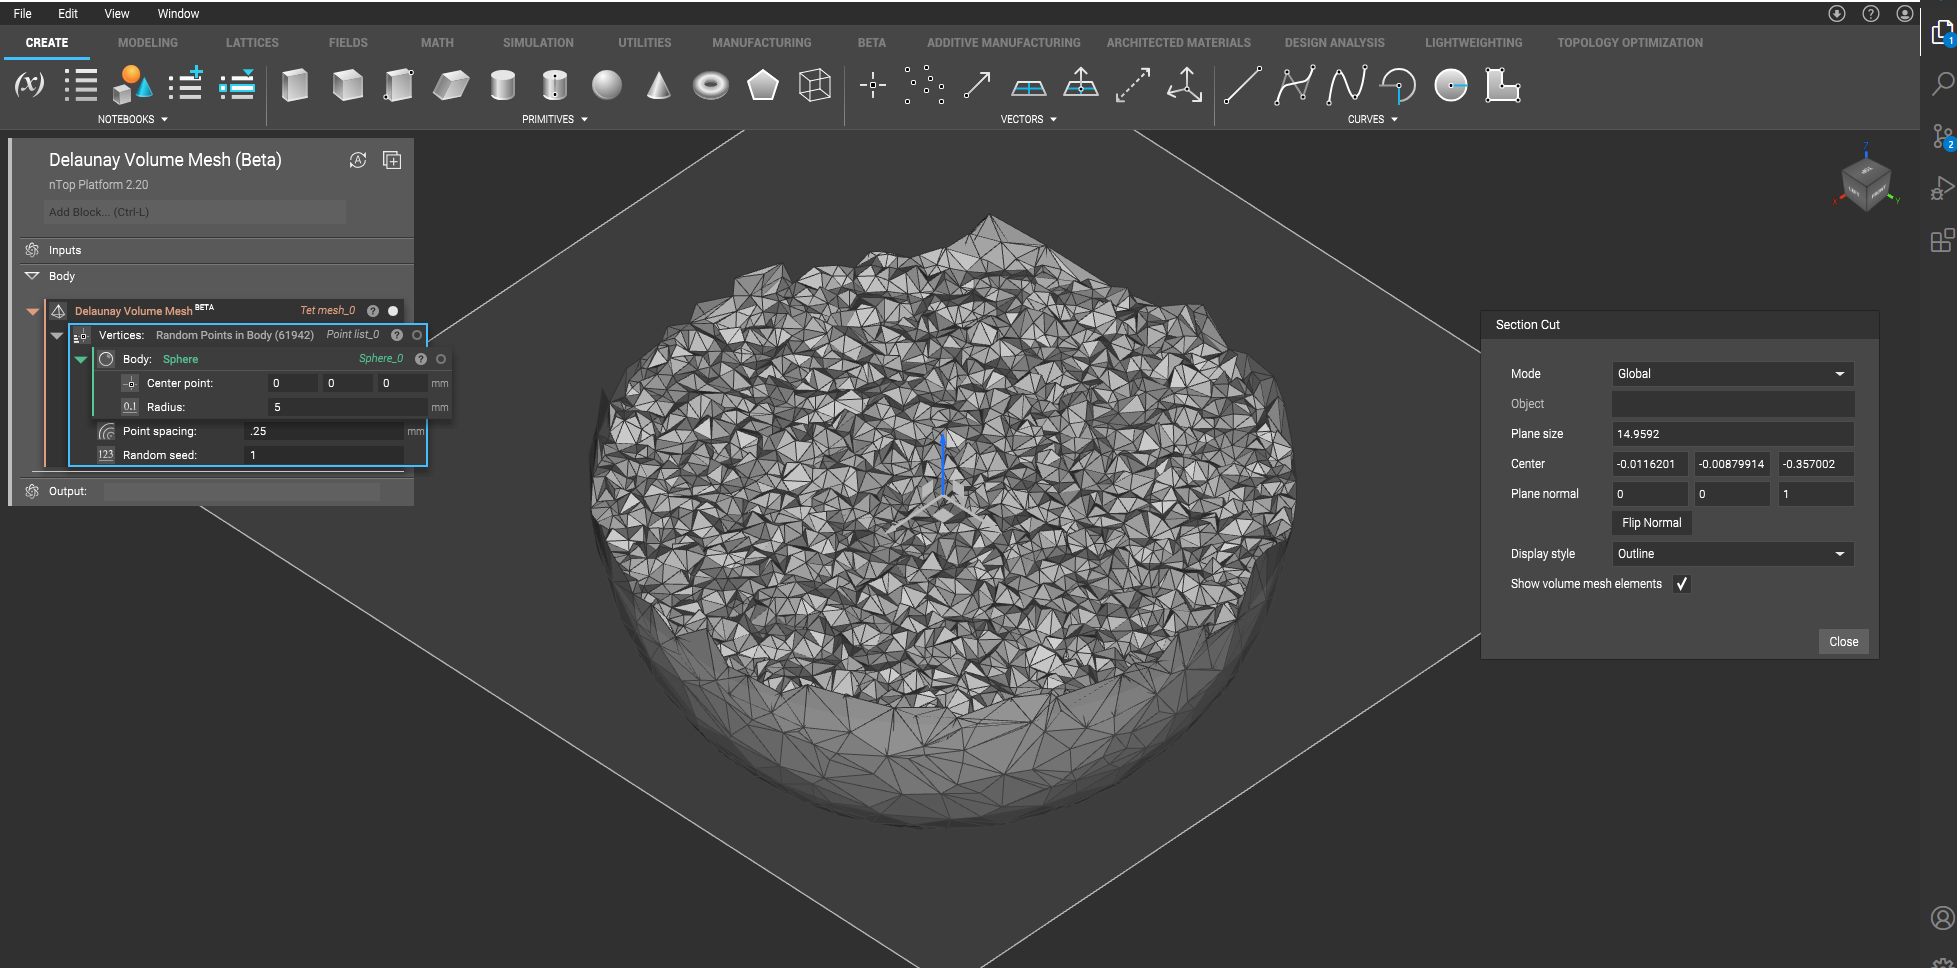Open the user account icon in sidebar
Viewport: 1957px width, 968px height.
[1942, 918]
